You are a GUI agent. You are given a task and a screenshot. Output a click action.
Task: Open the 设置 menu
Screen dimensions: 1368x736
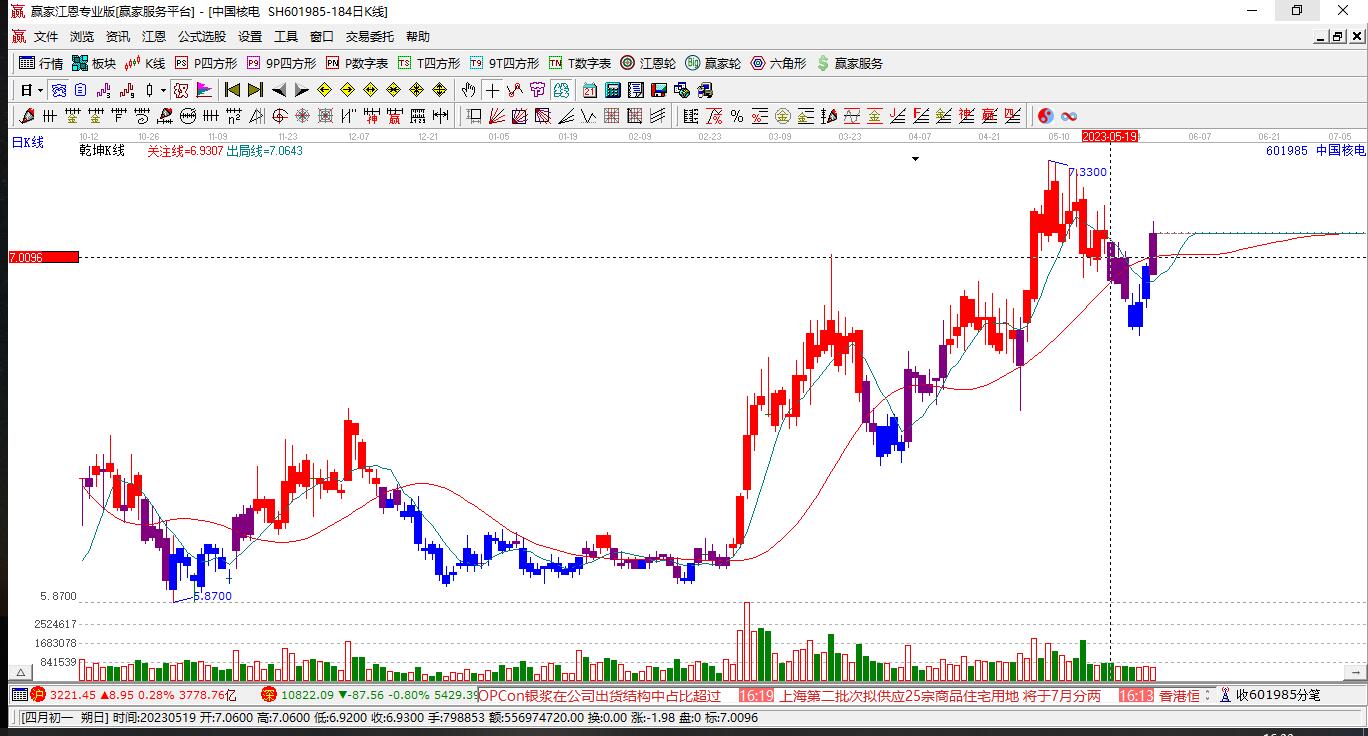pyautogui.click(x=250, y=37)
